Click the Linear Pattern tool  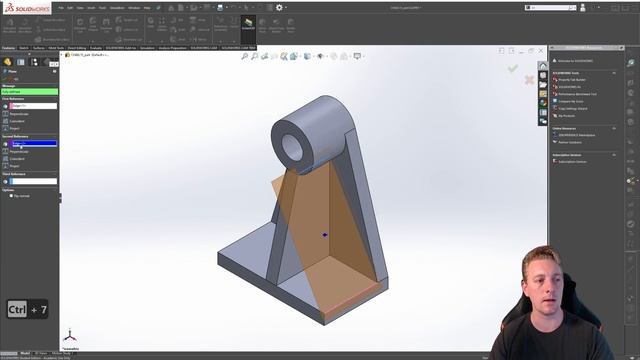pos(162,24)
